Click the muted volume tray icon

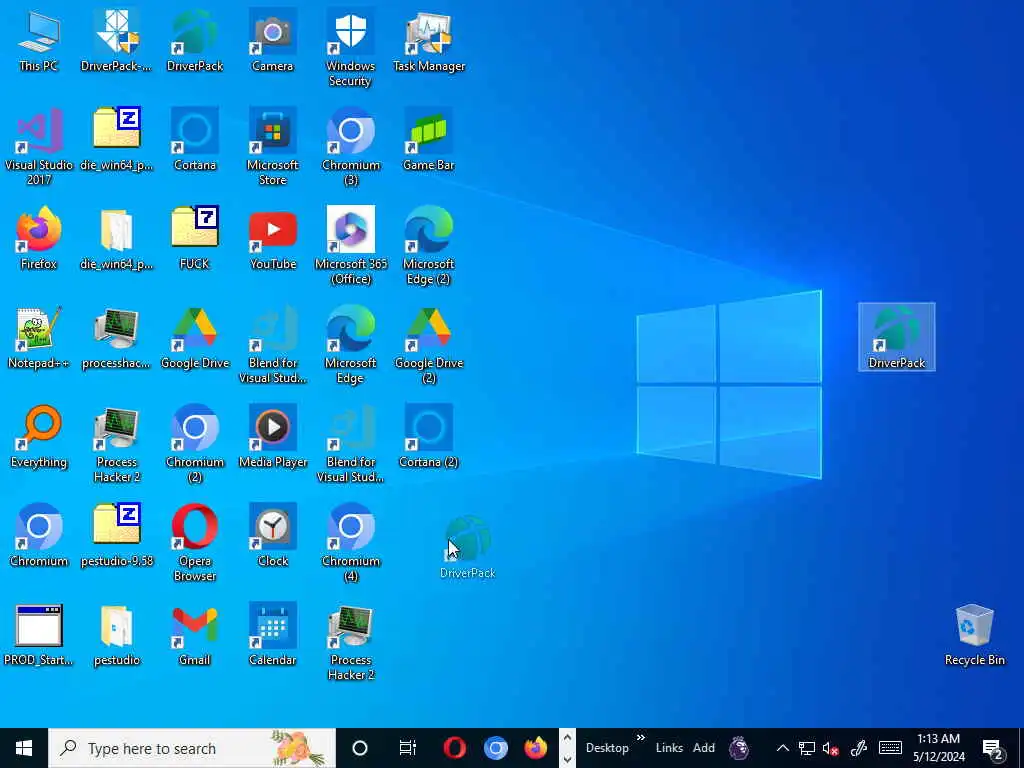(x=831, y=748)
